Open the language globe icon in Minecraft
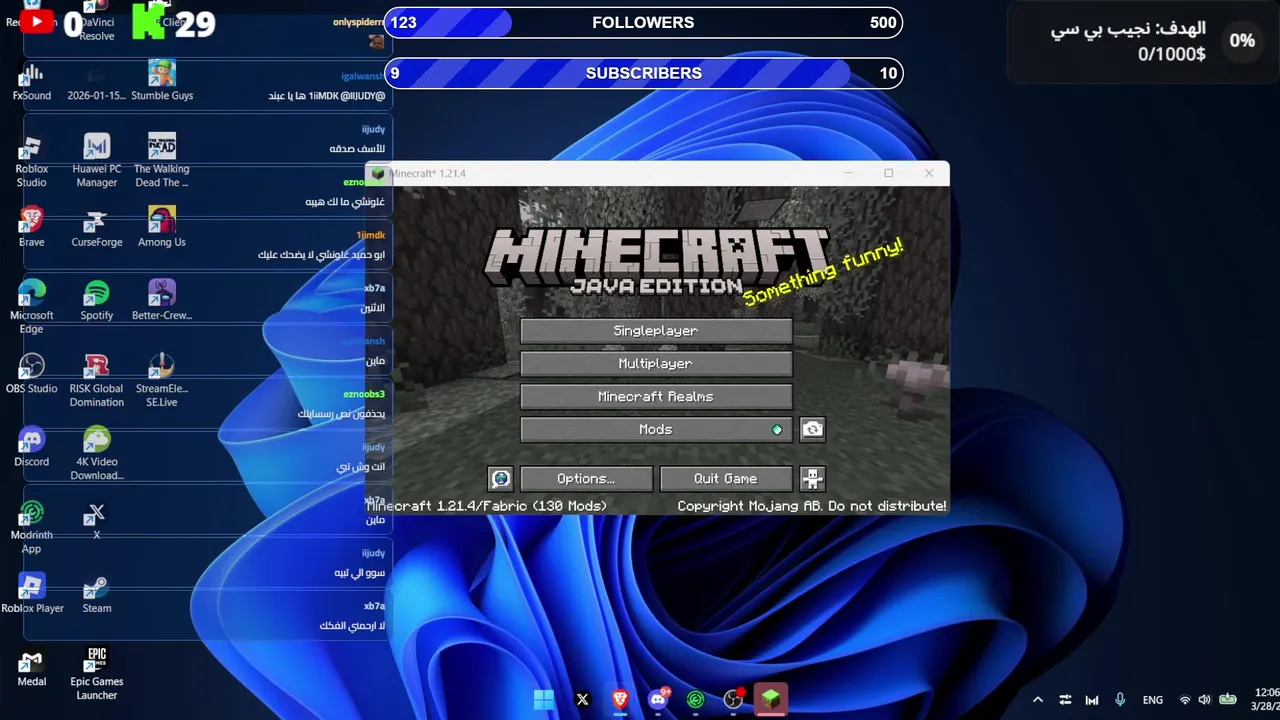The image size is (1280, 720). pyautogui.click(x=501, y=479)
